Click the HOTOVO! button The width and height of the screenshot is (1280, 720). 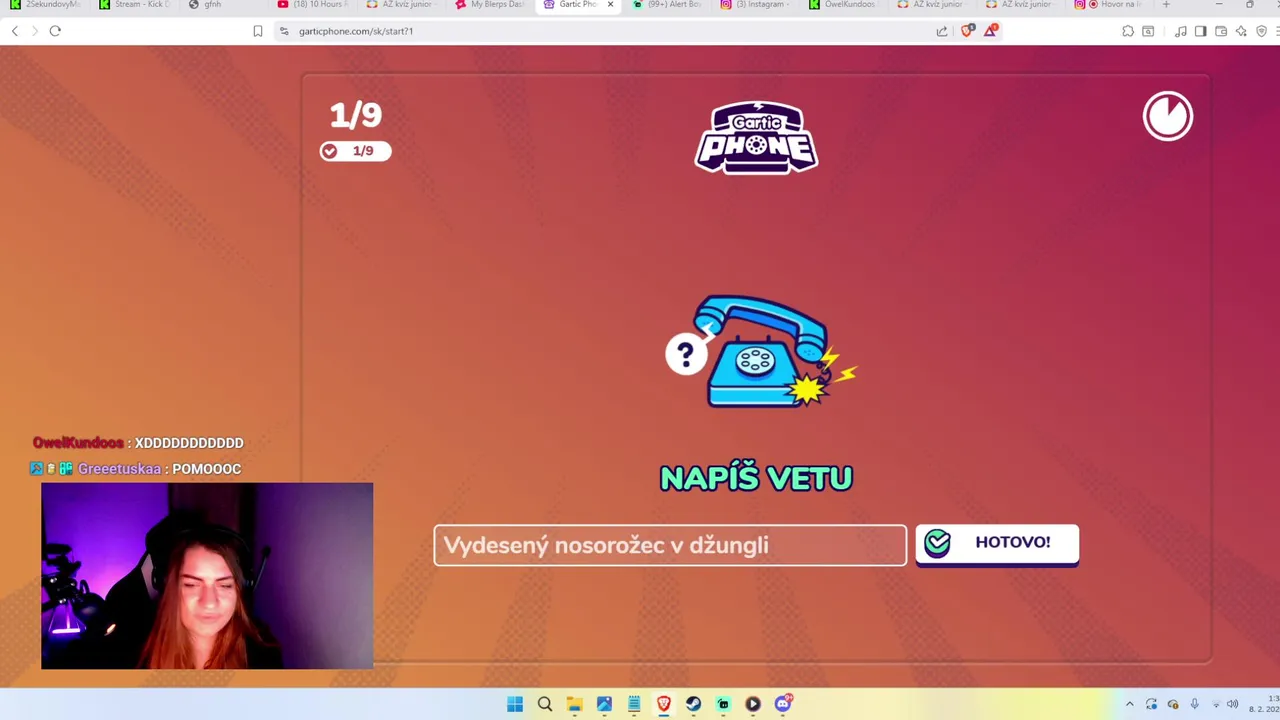coord(997,544)
